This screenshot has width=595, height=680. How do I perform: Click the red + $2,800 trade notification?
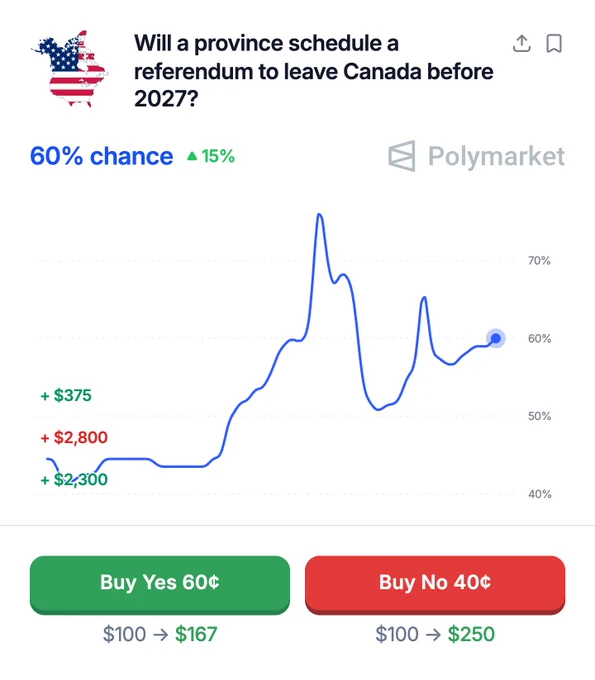74,438
